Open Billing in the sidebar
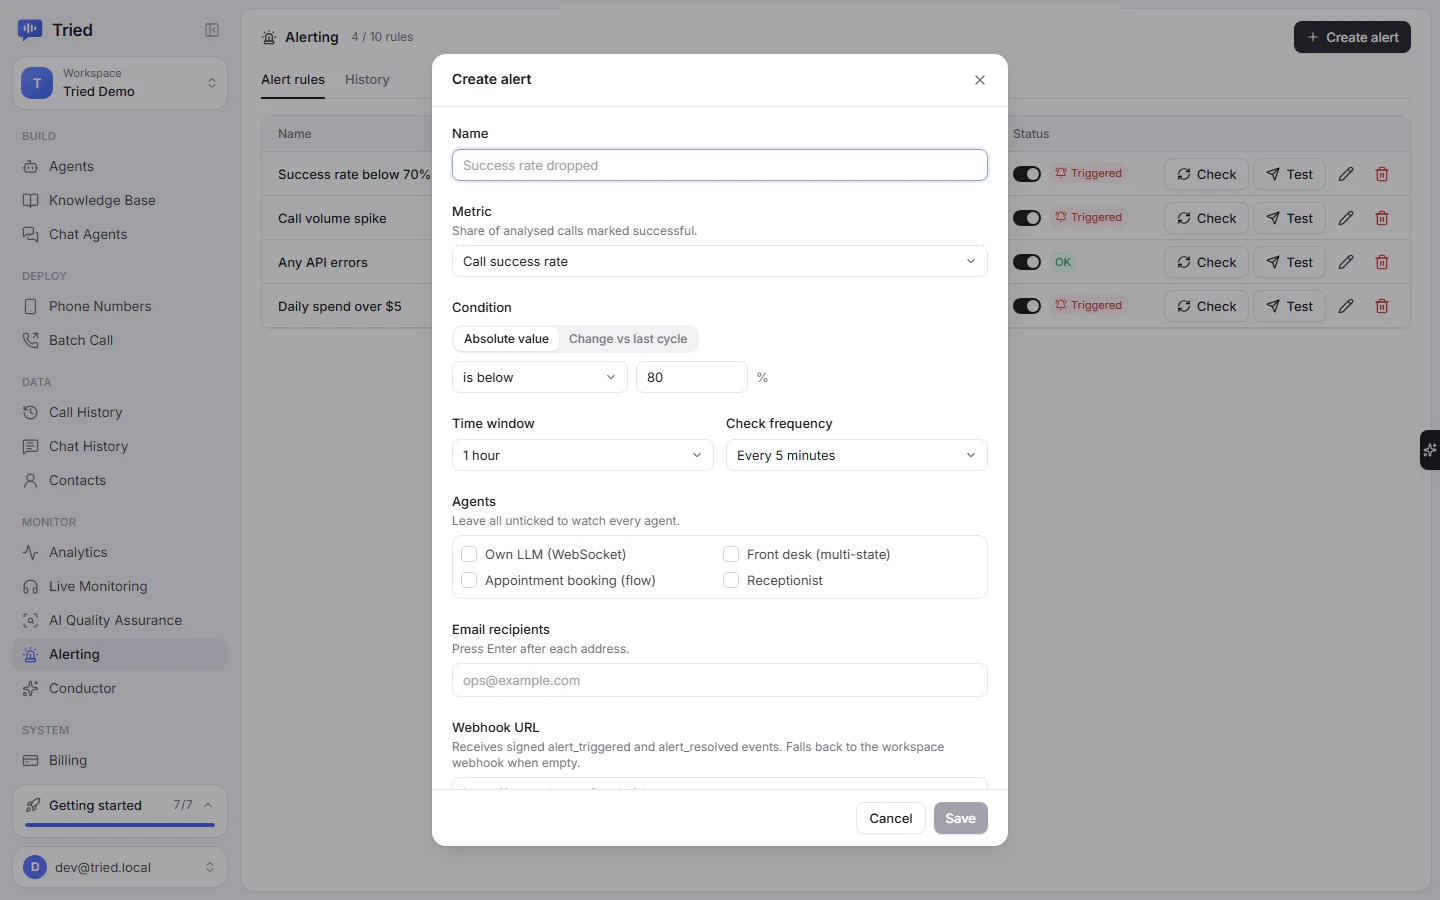The image size is (1440, 900). pyautogui.click(x=120, y=760)
